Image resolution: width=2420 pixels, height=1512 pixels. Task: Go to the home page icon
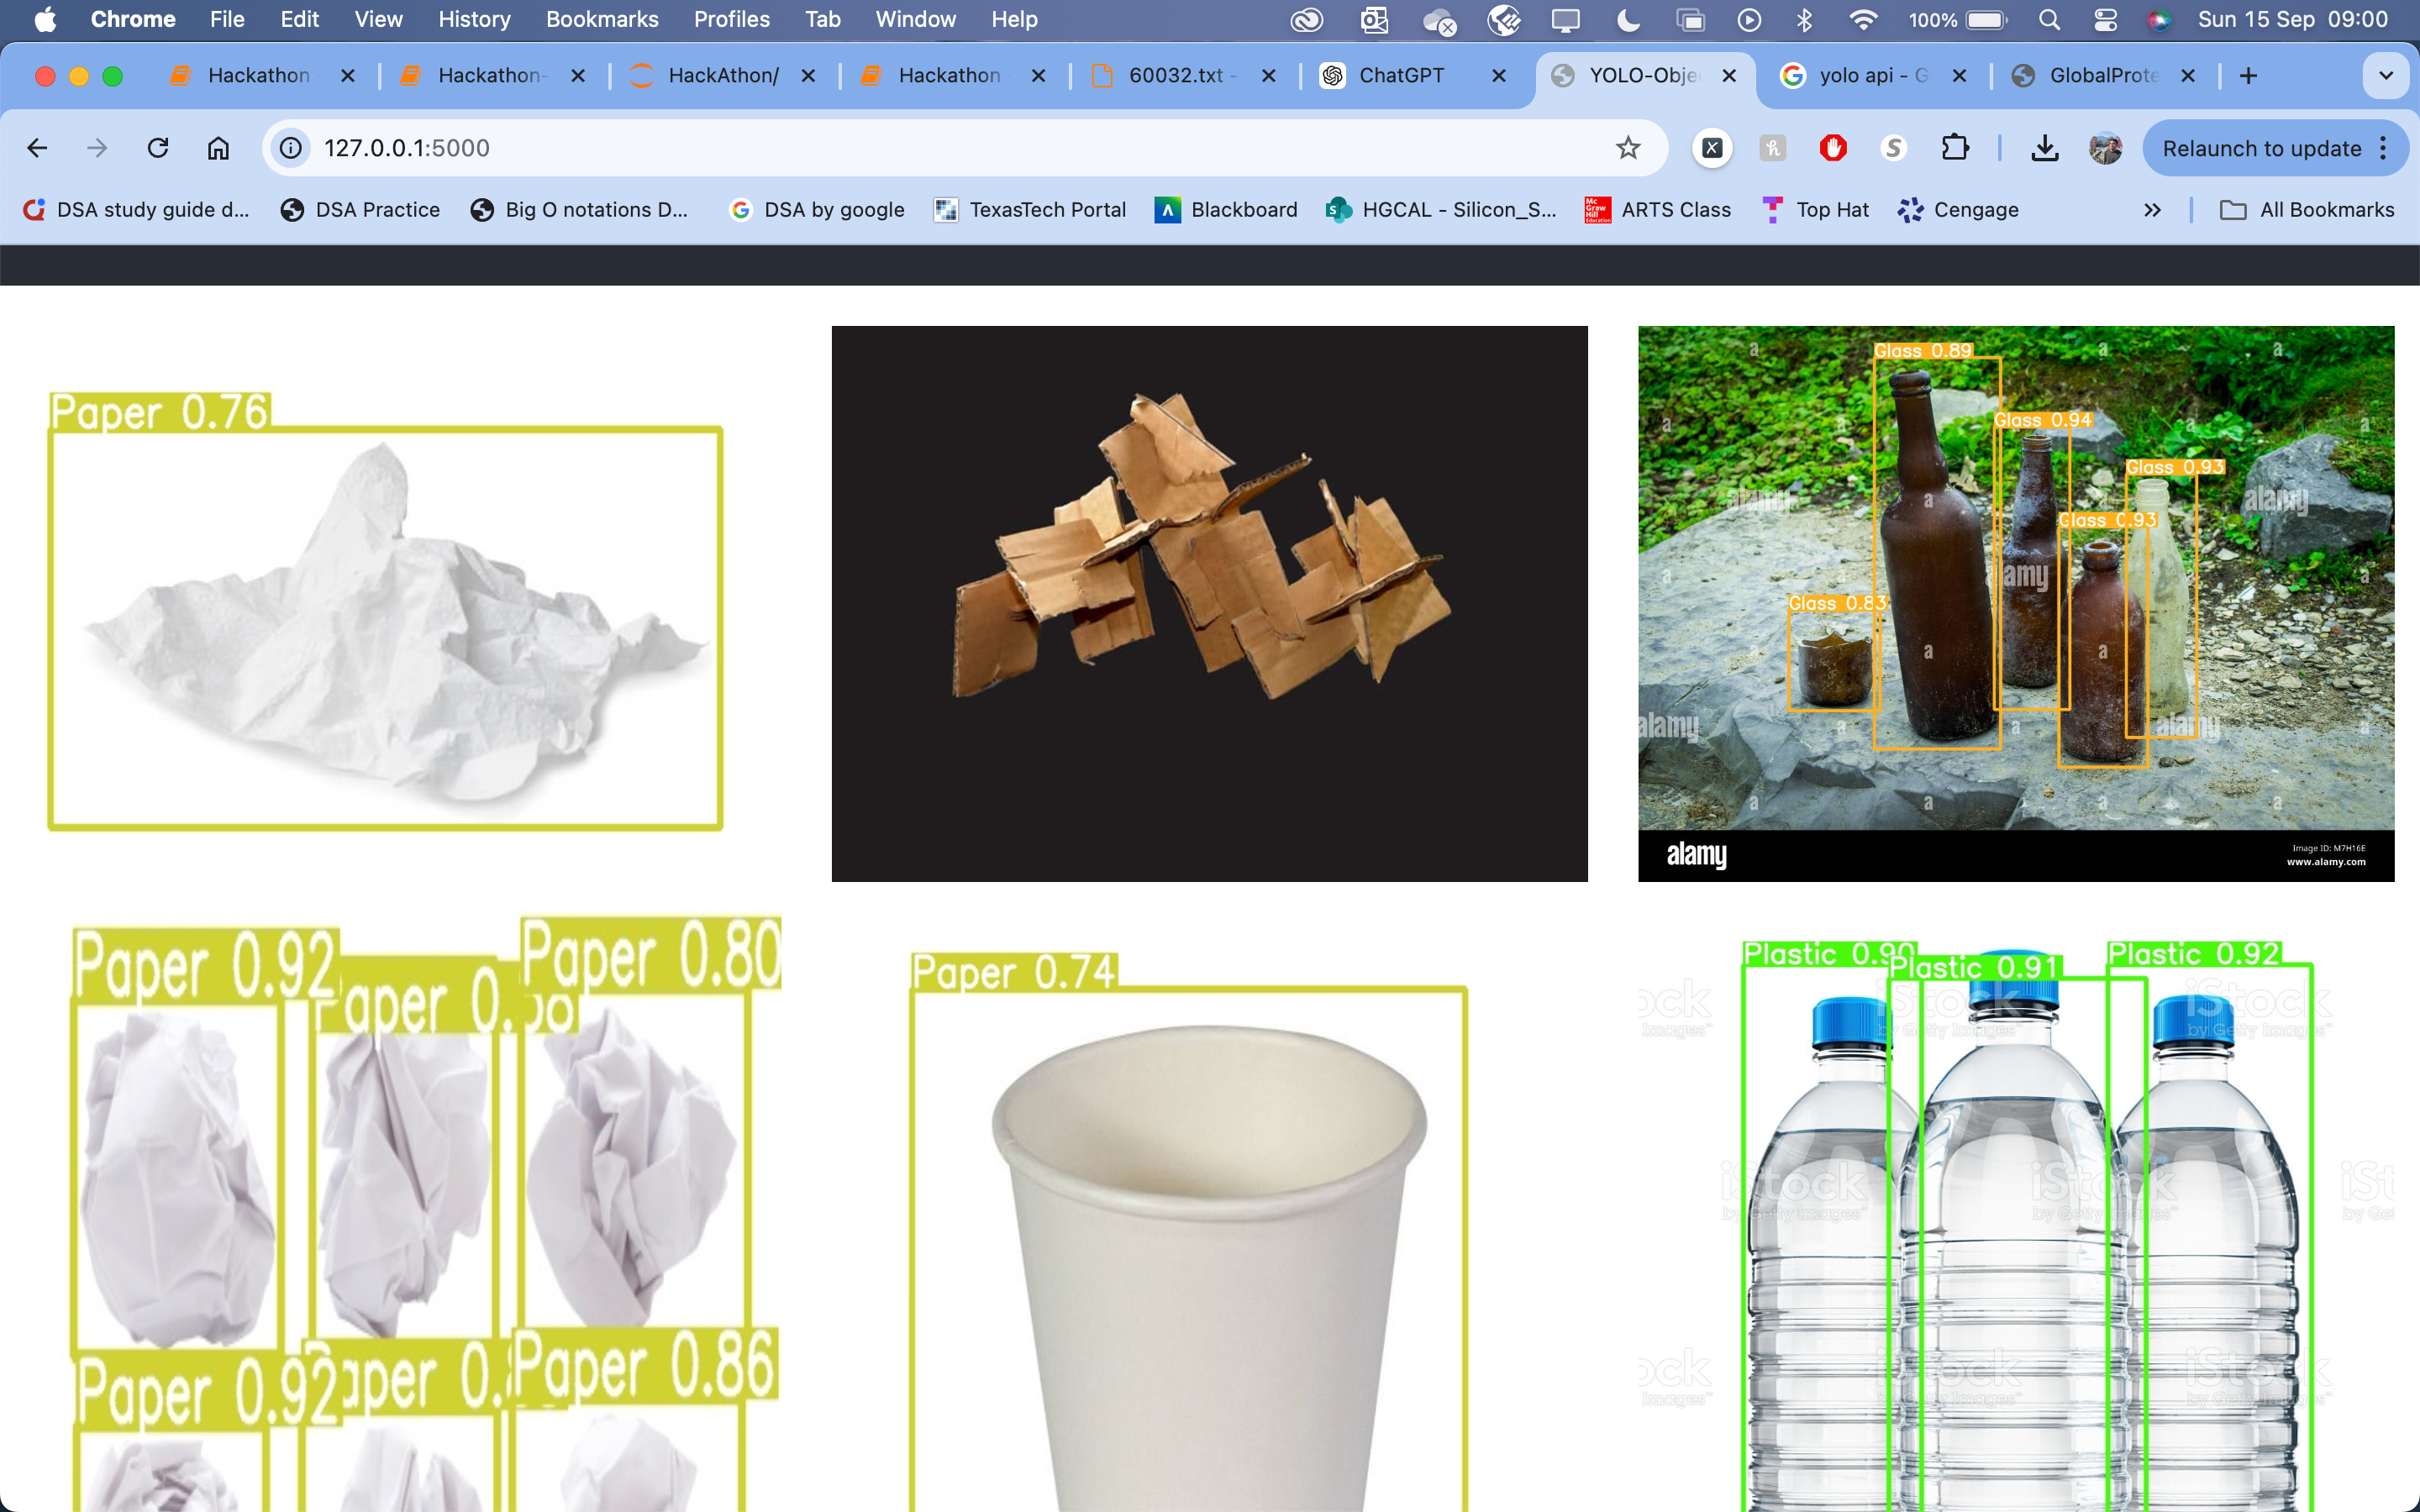click(218, 148)
